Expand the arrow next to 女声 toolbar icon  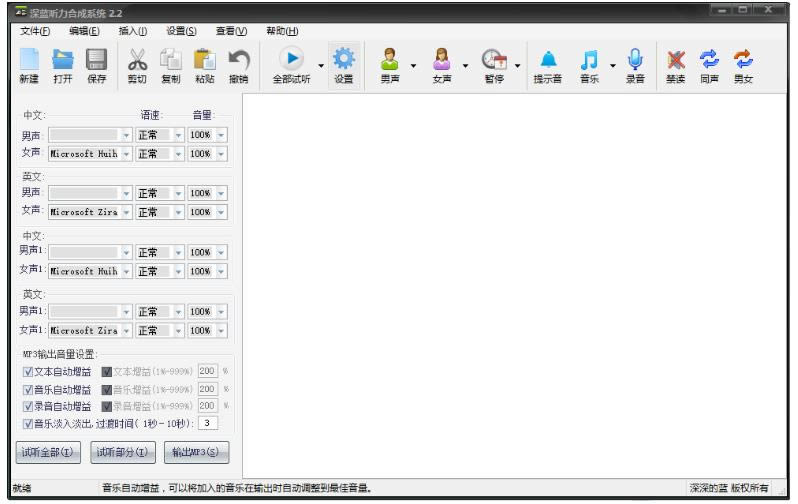pos(465,66)
